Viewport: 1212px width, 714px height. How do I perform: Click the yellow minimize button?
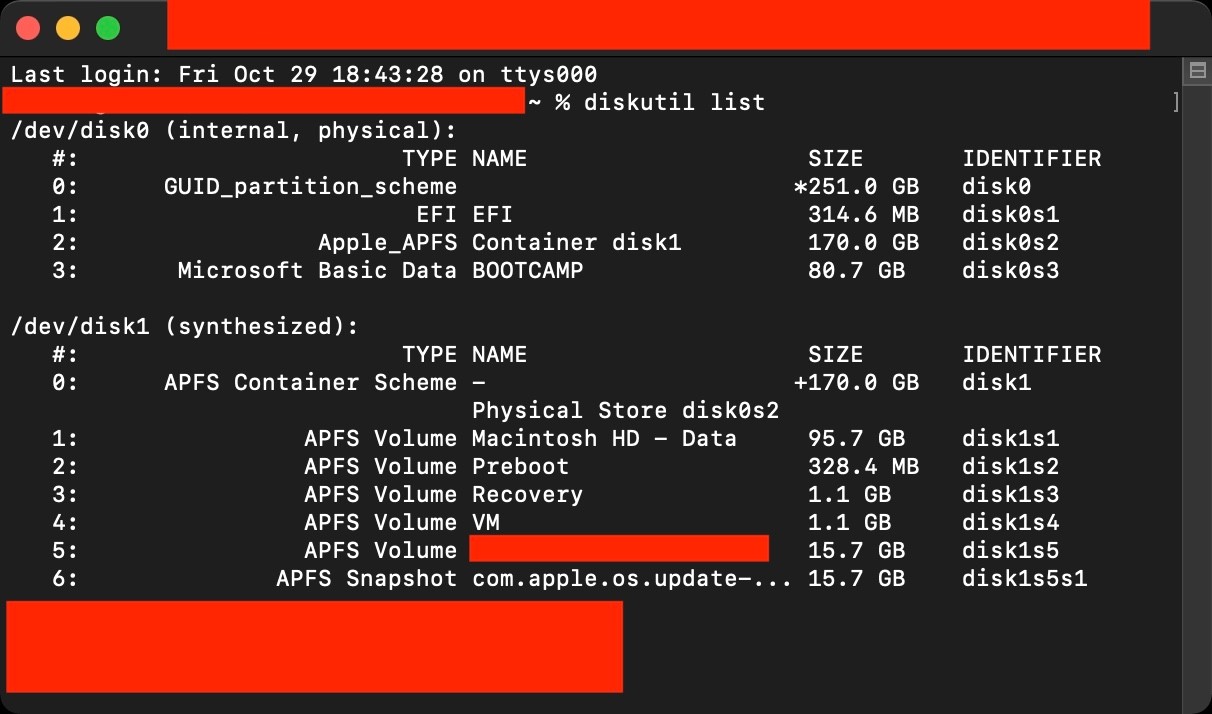click(68, 28)
